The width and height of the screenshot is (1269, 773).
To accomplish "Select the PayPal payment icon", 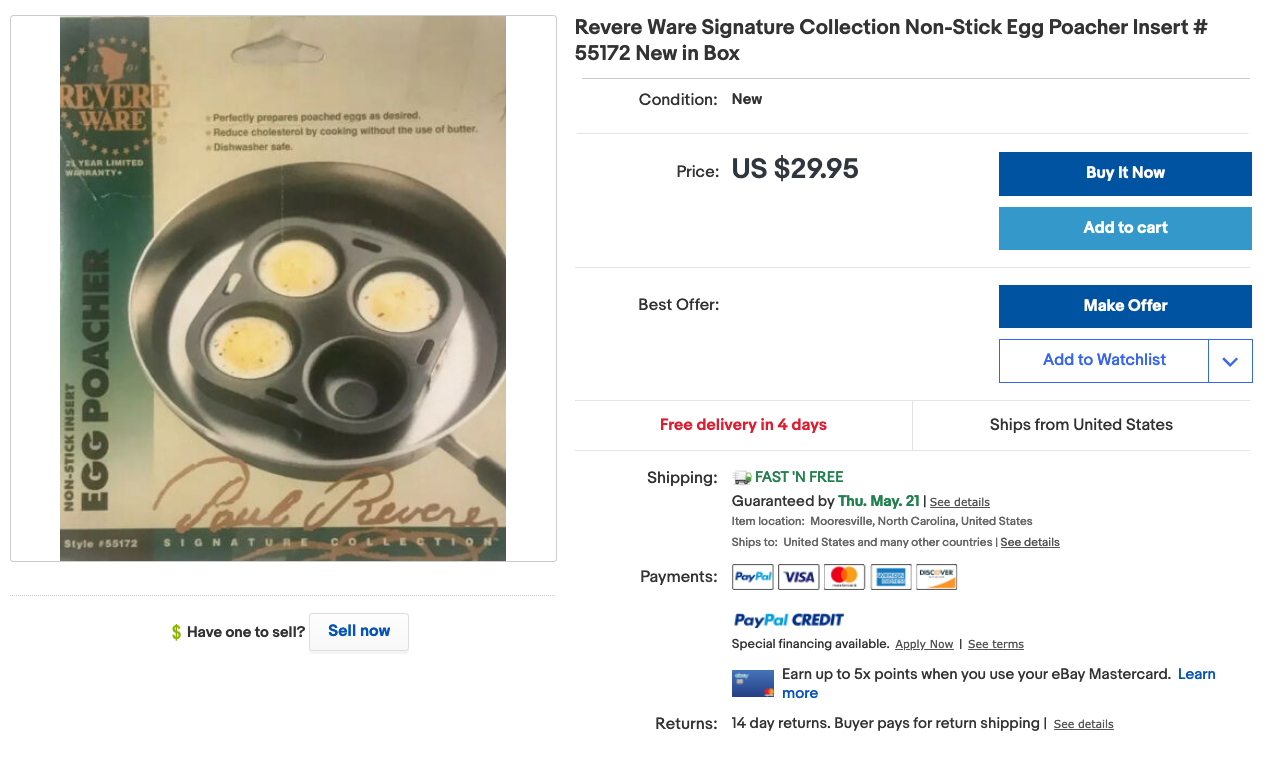I will tap(752, 577).
